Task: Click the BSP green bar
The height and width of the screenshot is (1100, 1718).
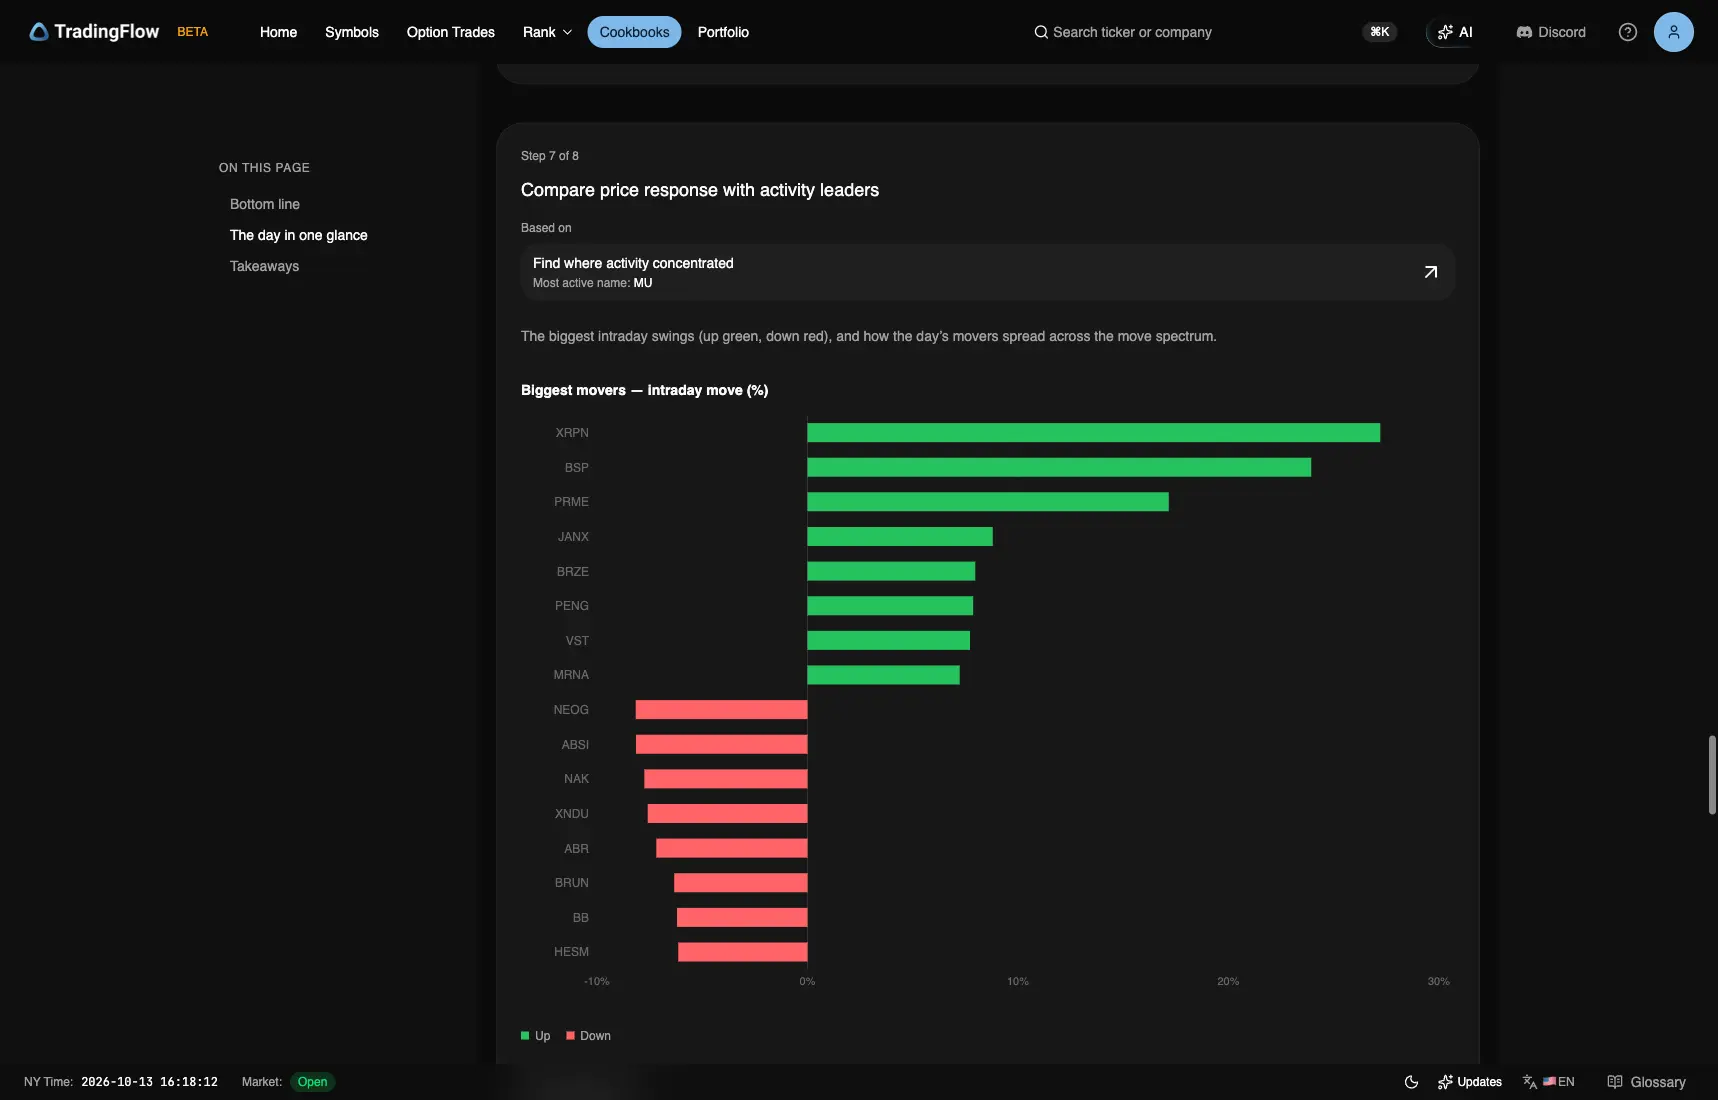Action: 1059,468
